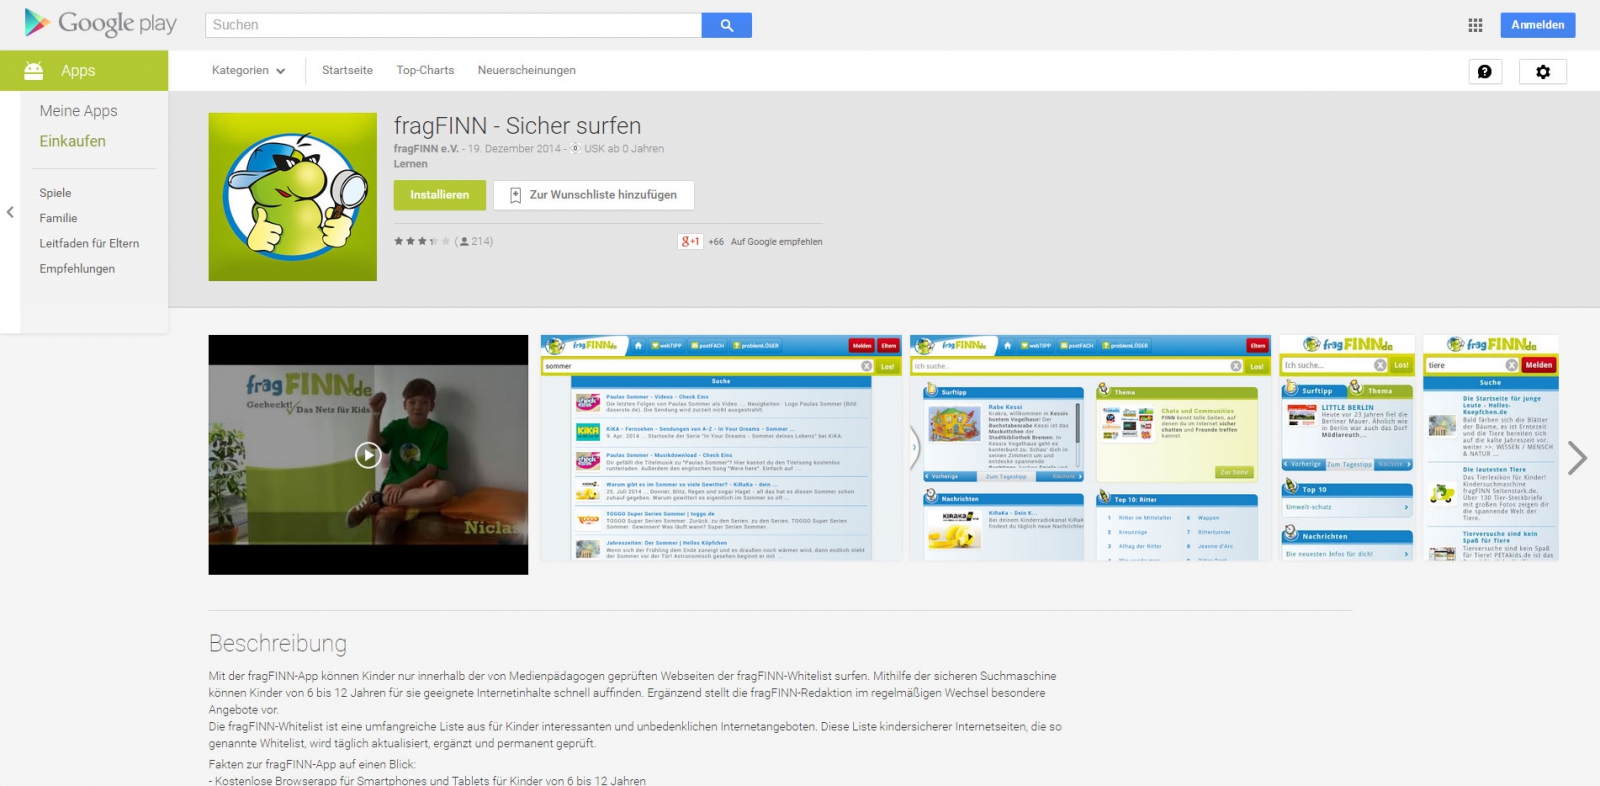
Task: Open the sommer search results screenshot
Action: click(x=721, y=448)
